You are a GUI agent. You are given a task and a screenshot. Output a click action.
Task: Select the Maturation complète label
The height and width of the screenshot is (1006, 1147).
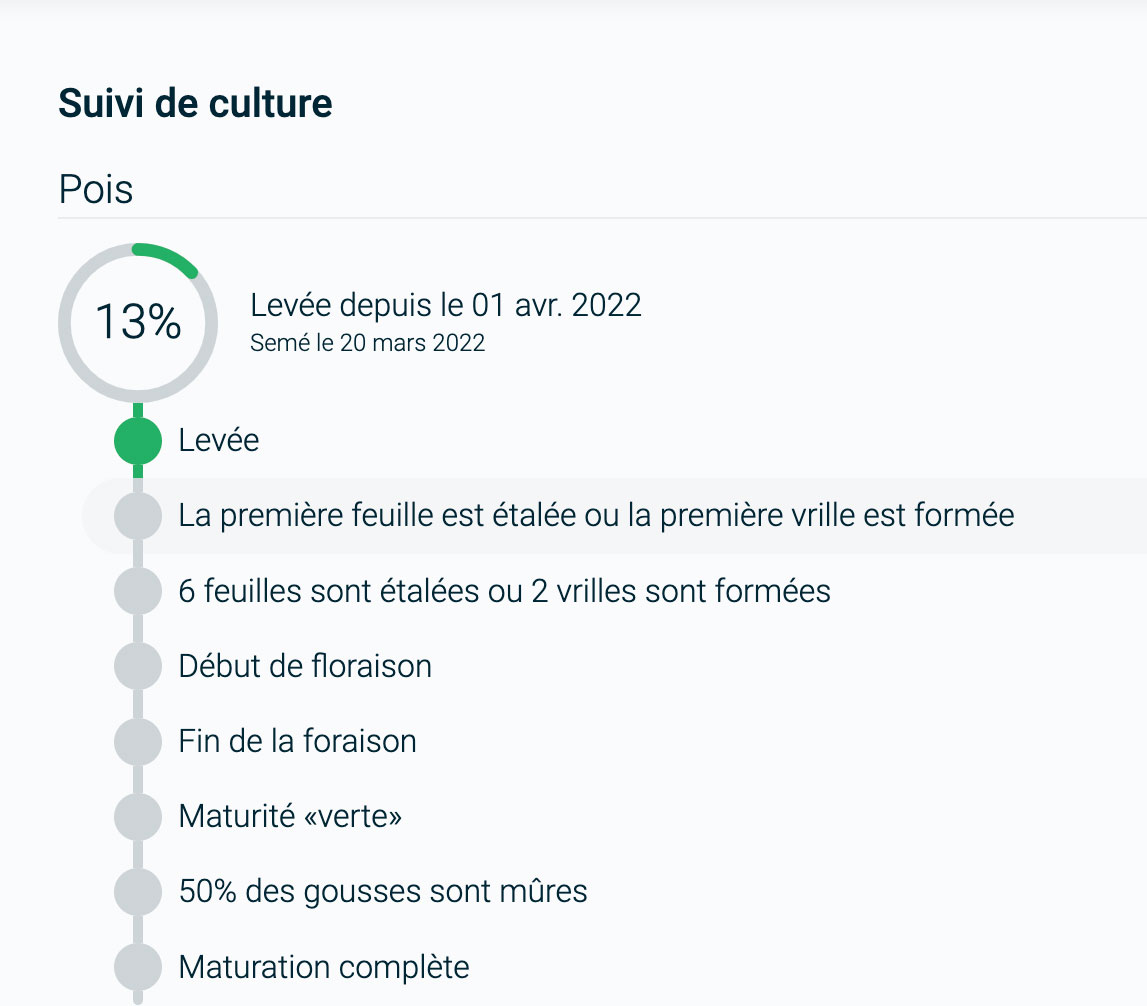324,967
